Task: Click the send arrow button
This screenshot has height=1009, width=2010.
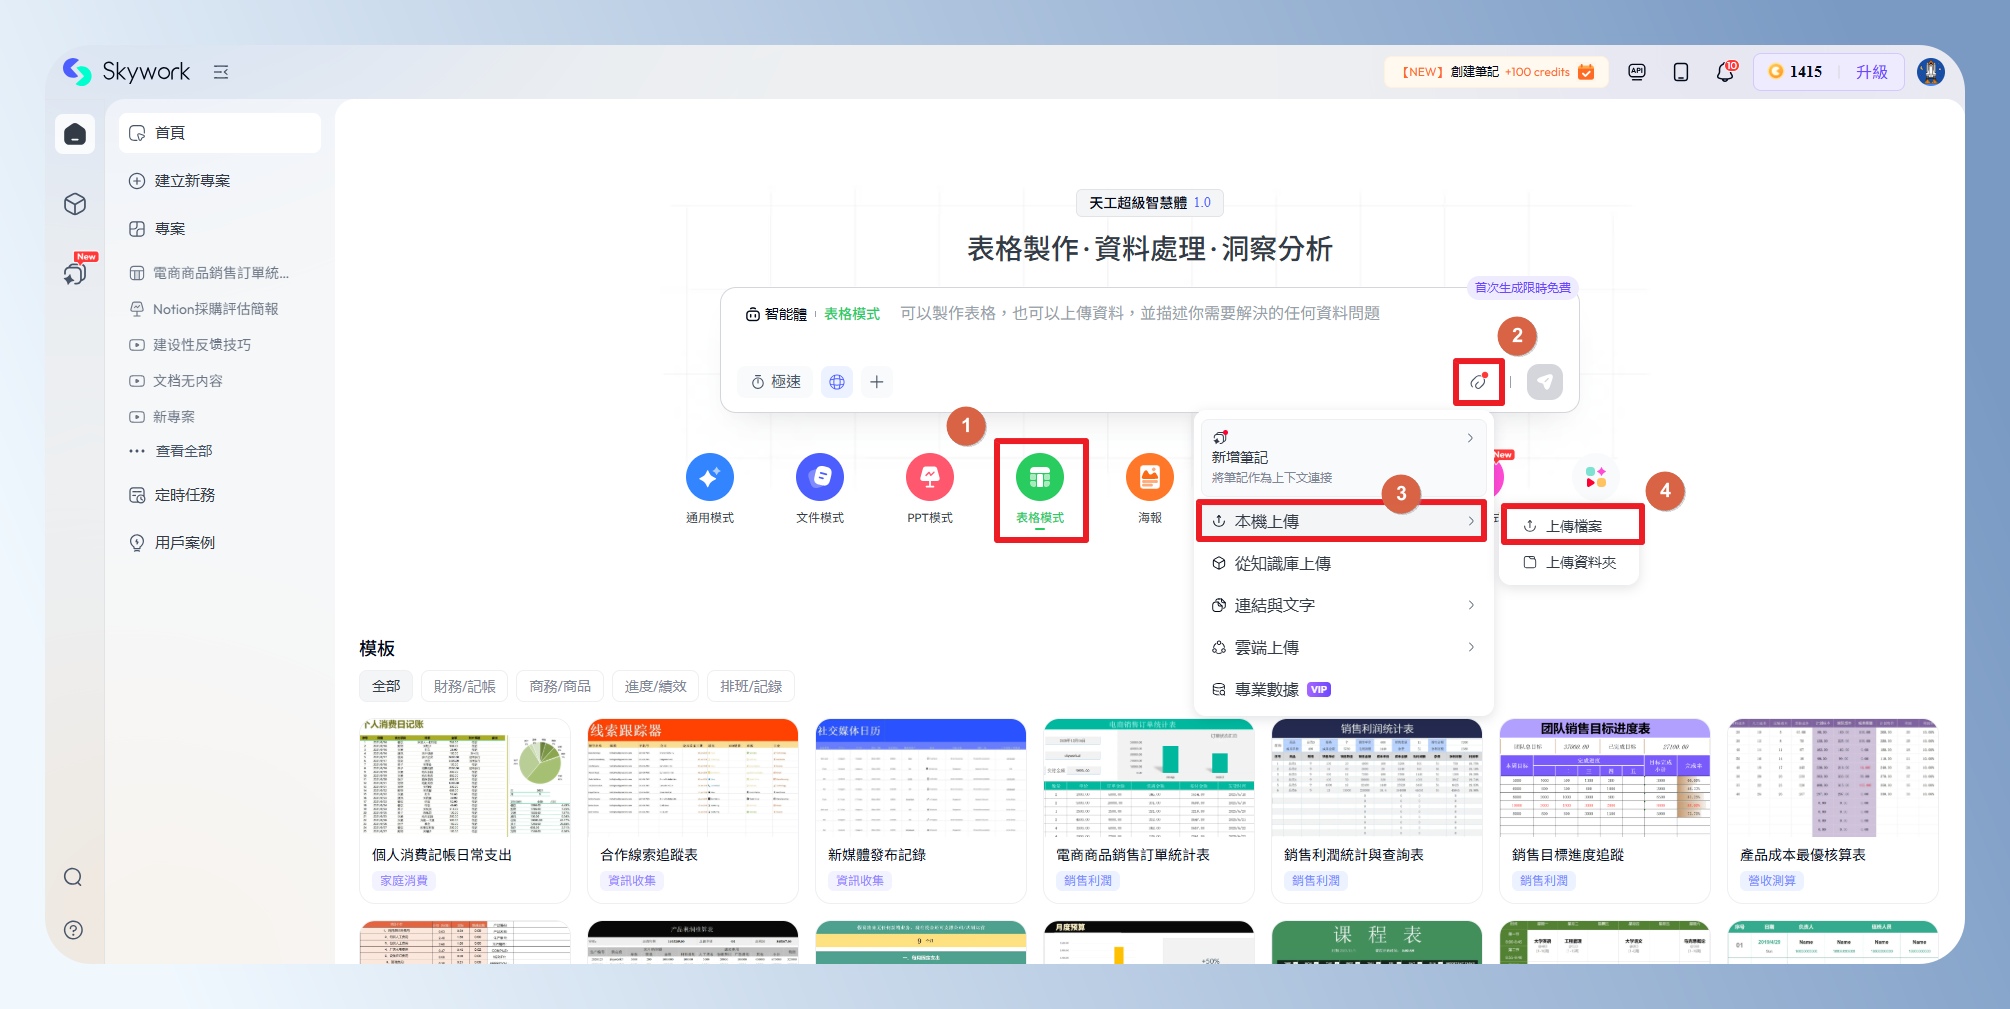Action: pyautogui.click(x=1544, y=382)
